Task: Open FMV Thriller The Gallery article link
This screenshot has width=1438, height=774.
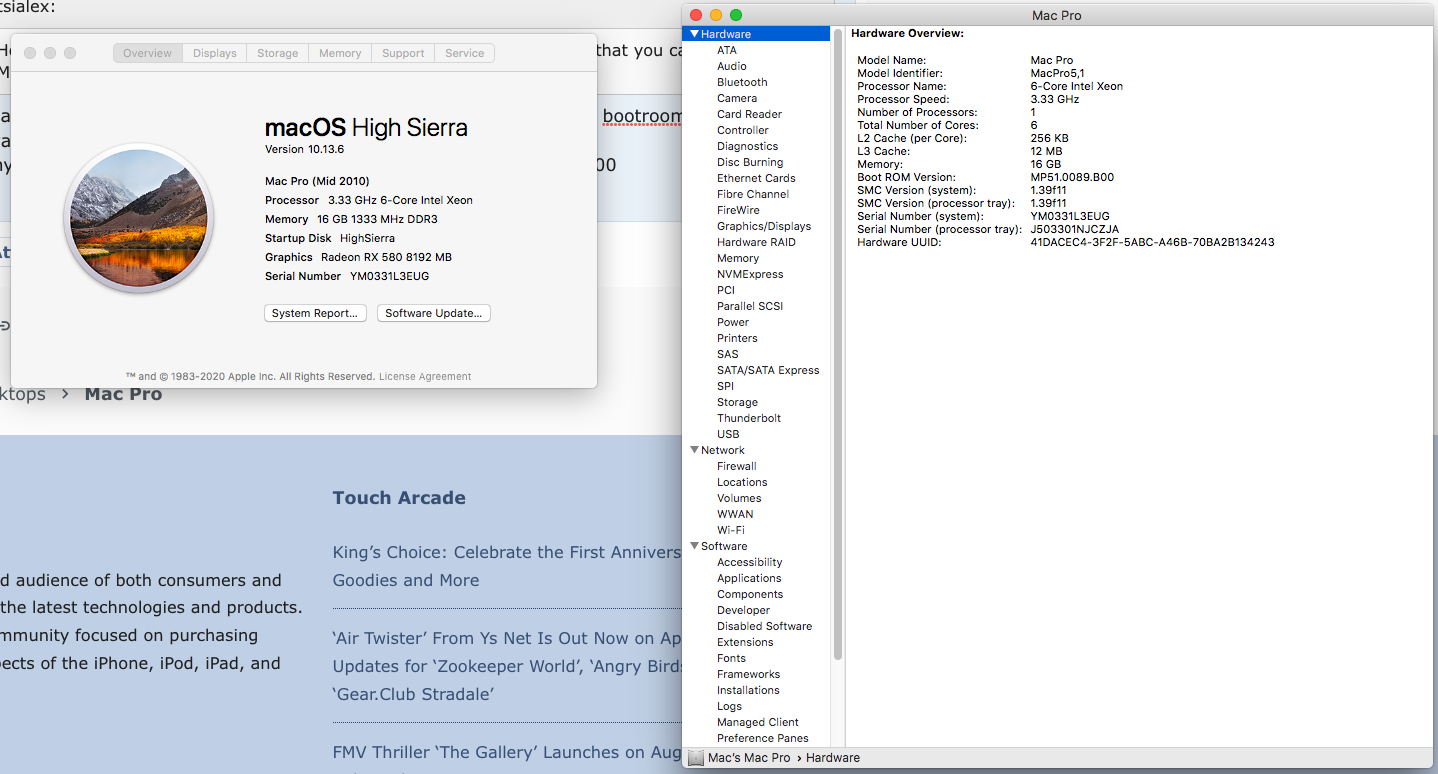Action: 506,752
